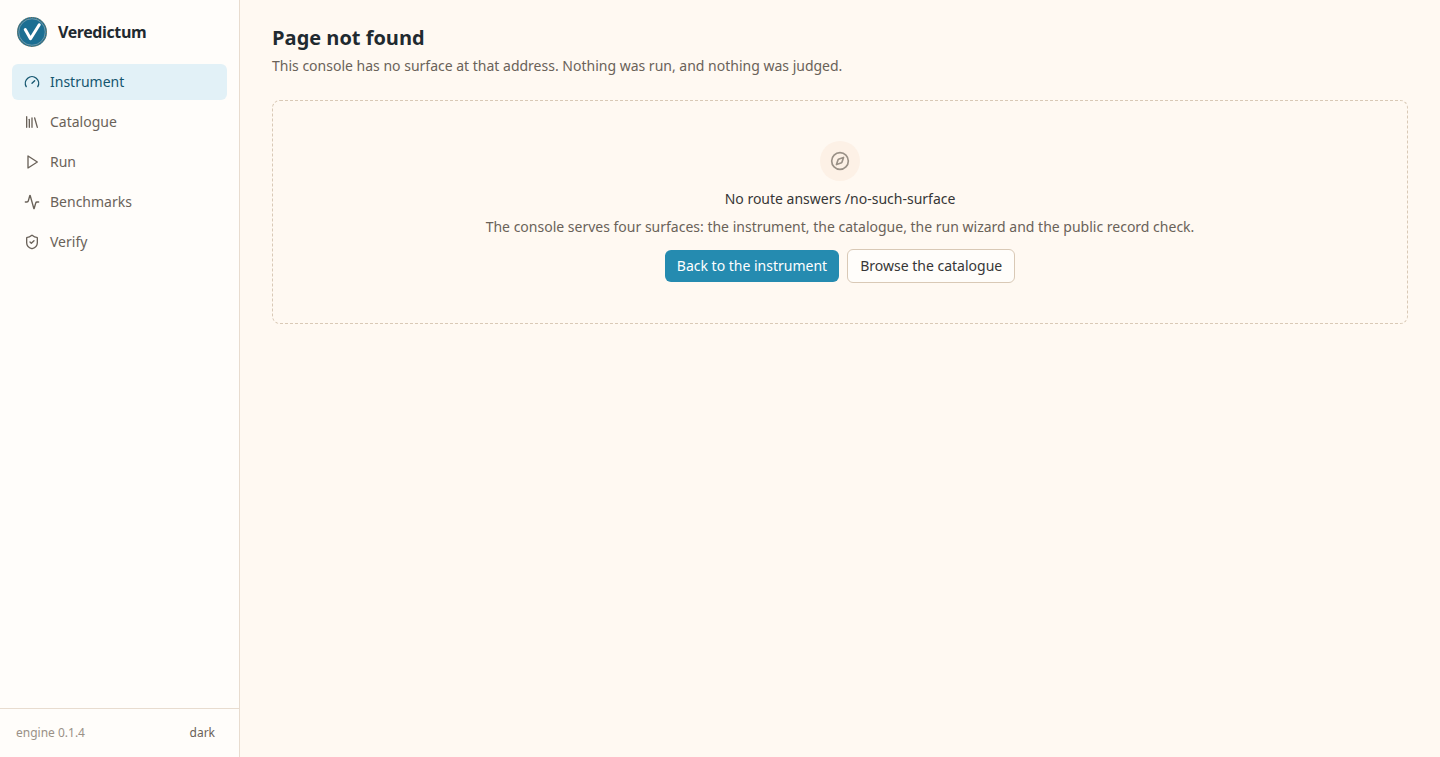Viewport: 1440px width, 757px height.
Task: Click the engine 0.1.4 version text
Action: pos(50,733)
